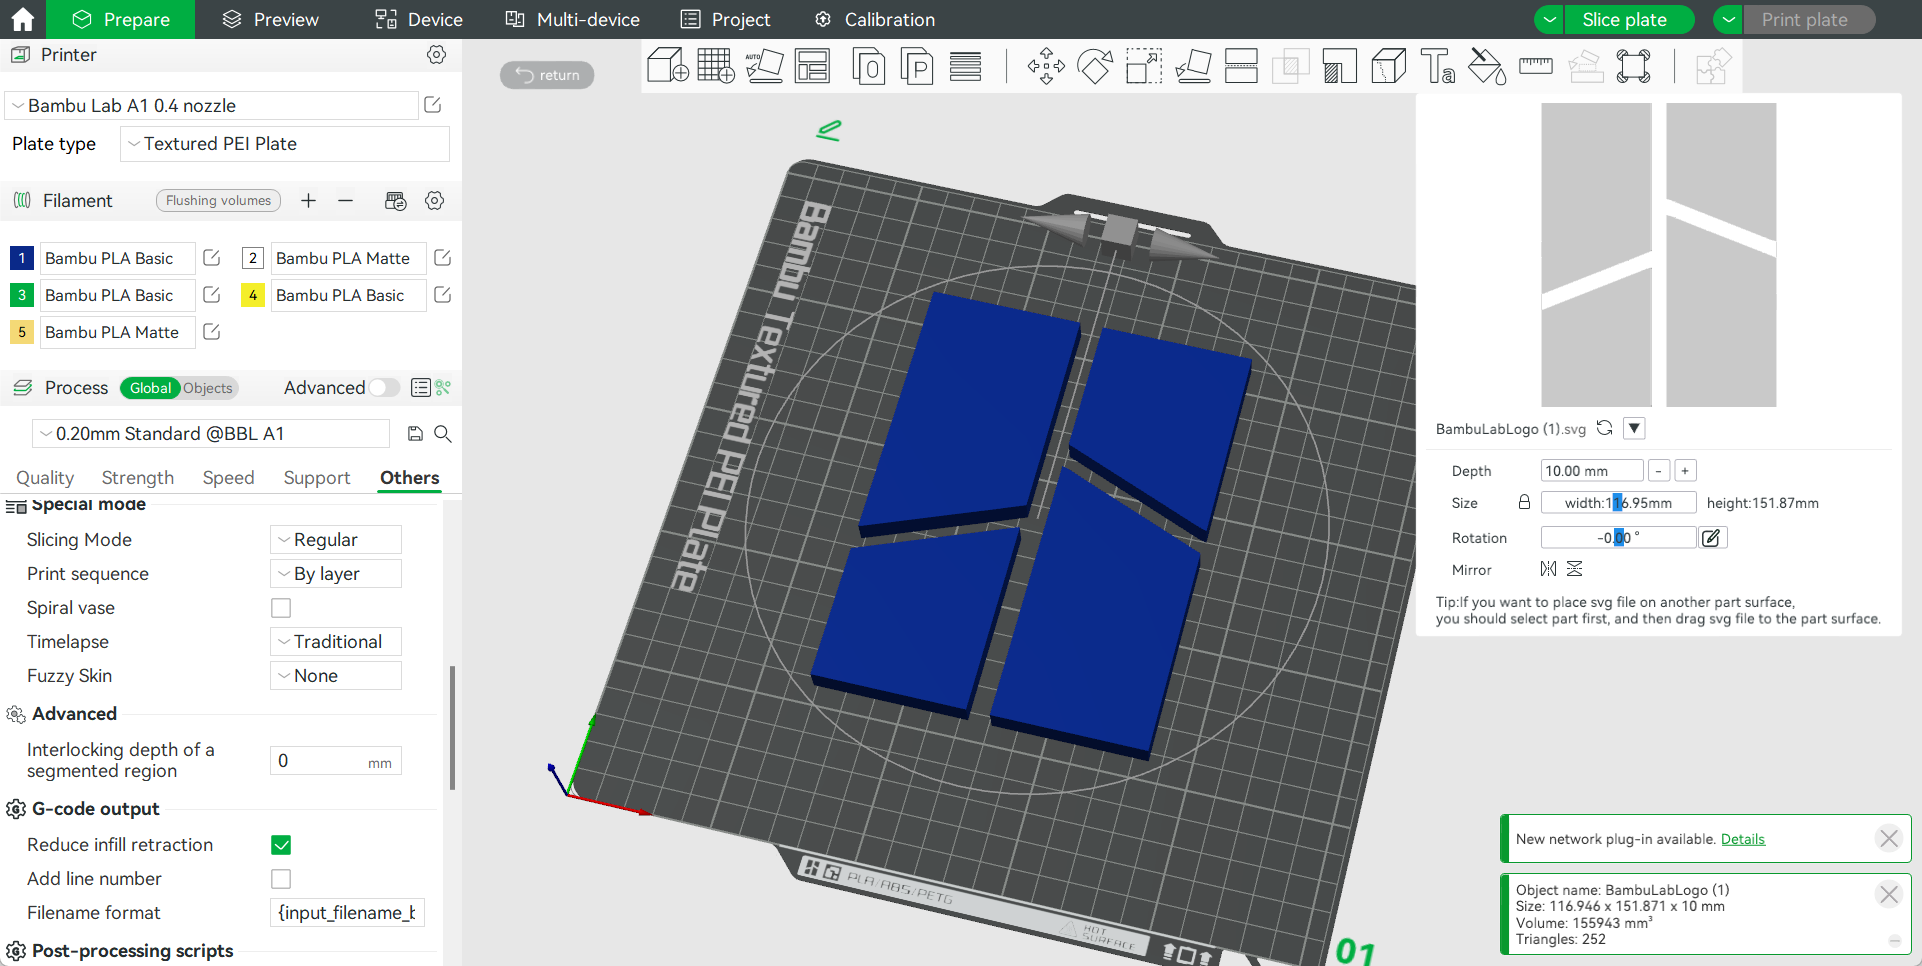
Task: Open the 0.20mm Standard process preset dropdown
Action: (212, 434)
